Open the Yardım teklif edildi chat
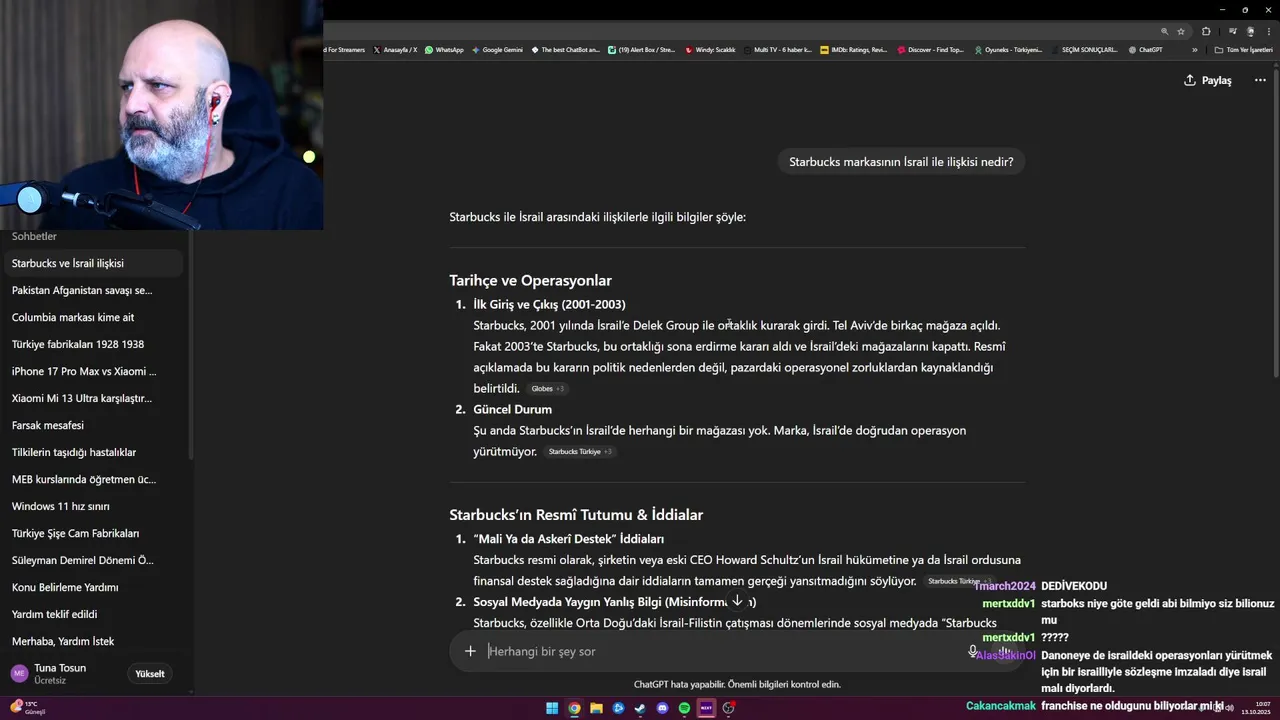Viewport: 1280px width, 720px height. [92, 614]
